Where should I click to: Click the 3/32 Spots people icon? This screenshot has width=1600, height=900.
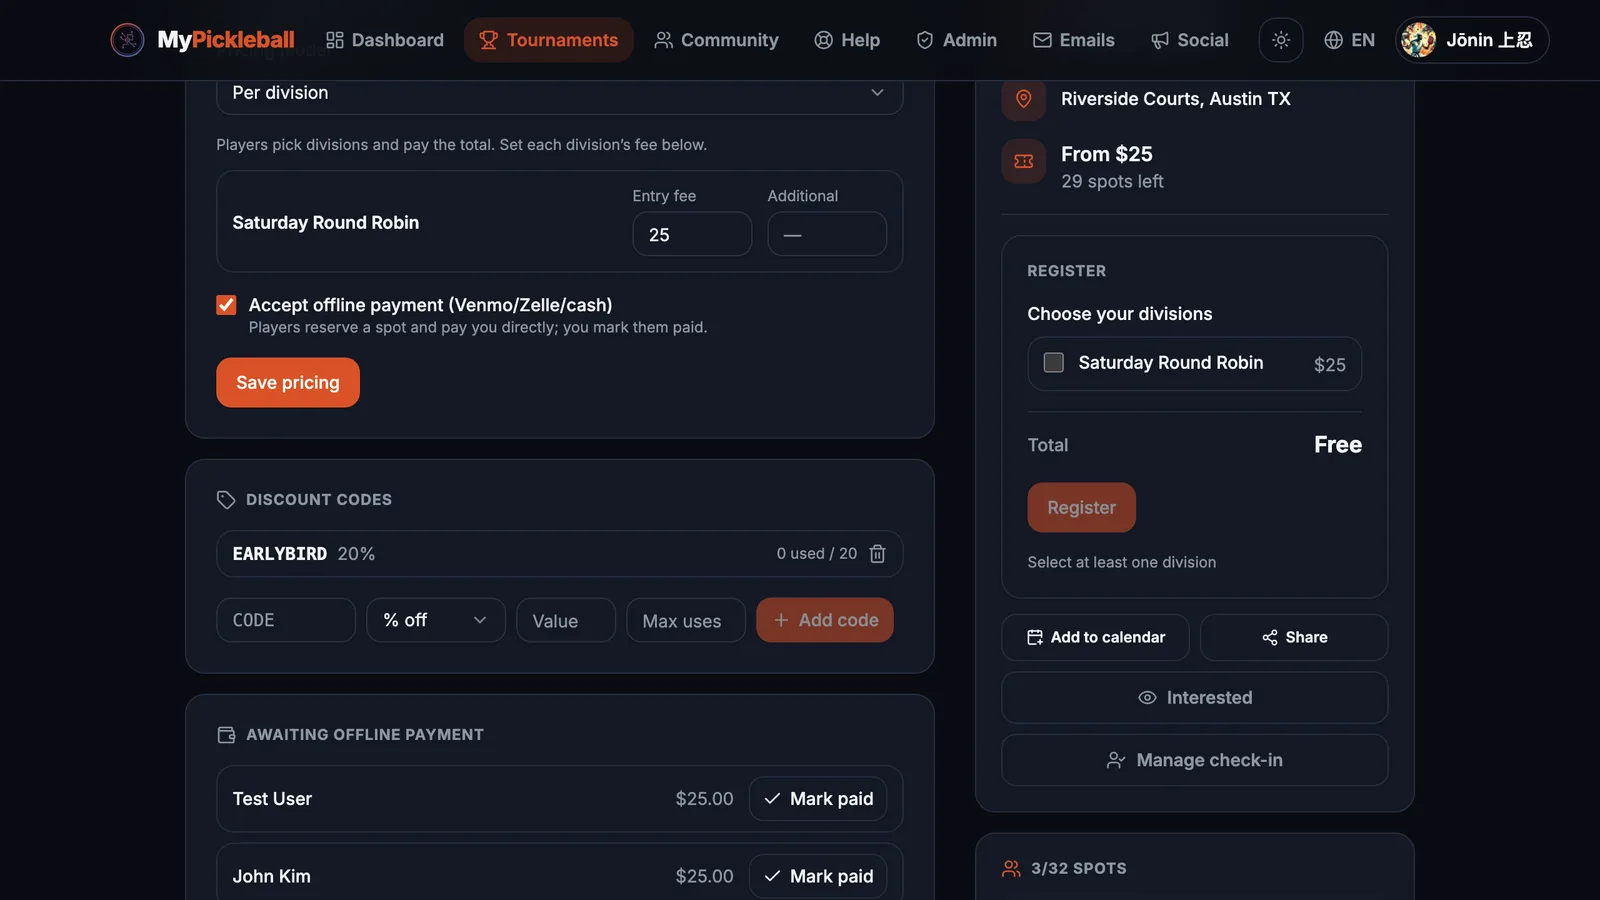click(x=1011, y=868)
